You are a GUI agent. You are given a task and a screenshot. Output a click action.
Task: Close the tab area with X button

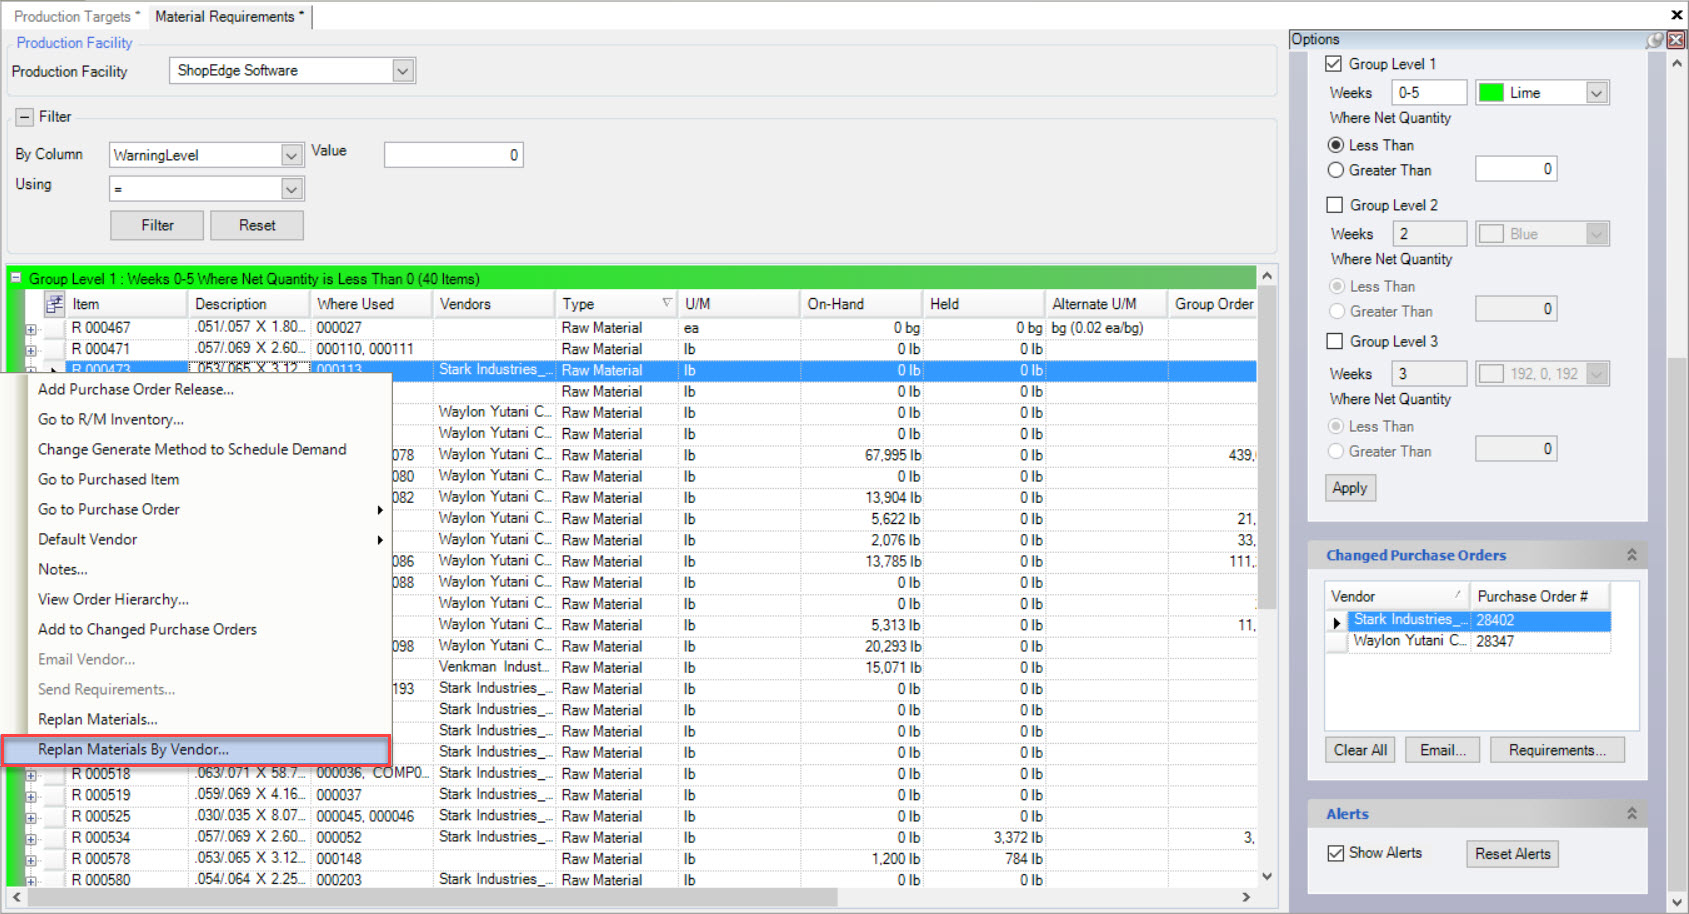(1676, 15)
